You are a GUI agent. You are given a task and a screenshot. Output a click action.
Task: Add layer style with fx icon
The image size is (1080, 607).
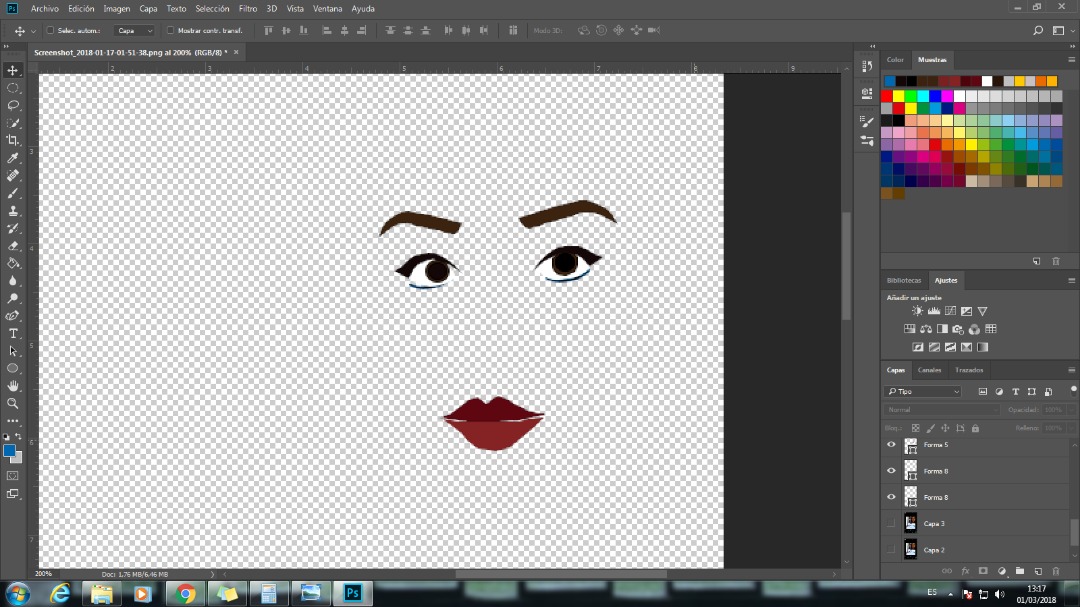click(x=965, y=571)
